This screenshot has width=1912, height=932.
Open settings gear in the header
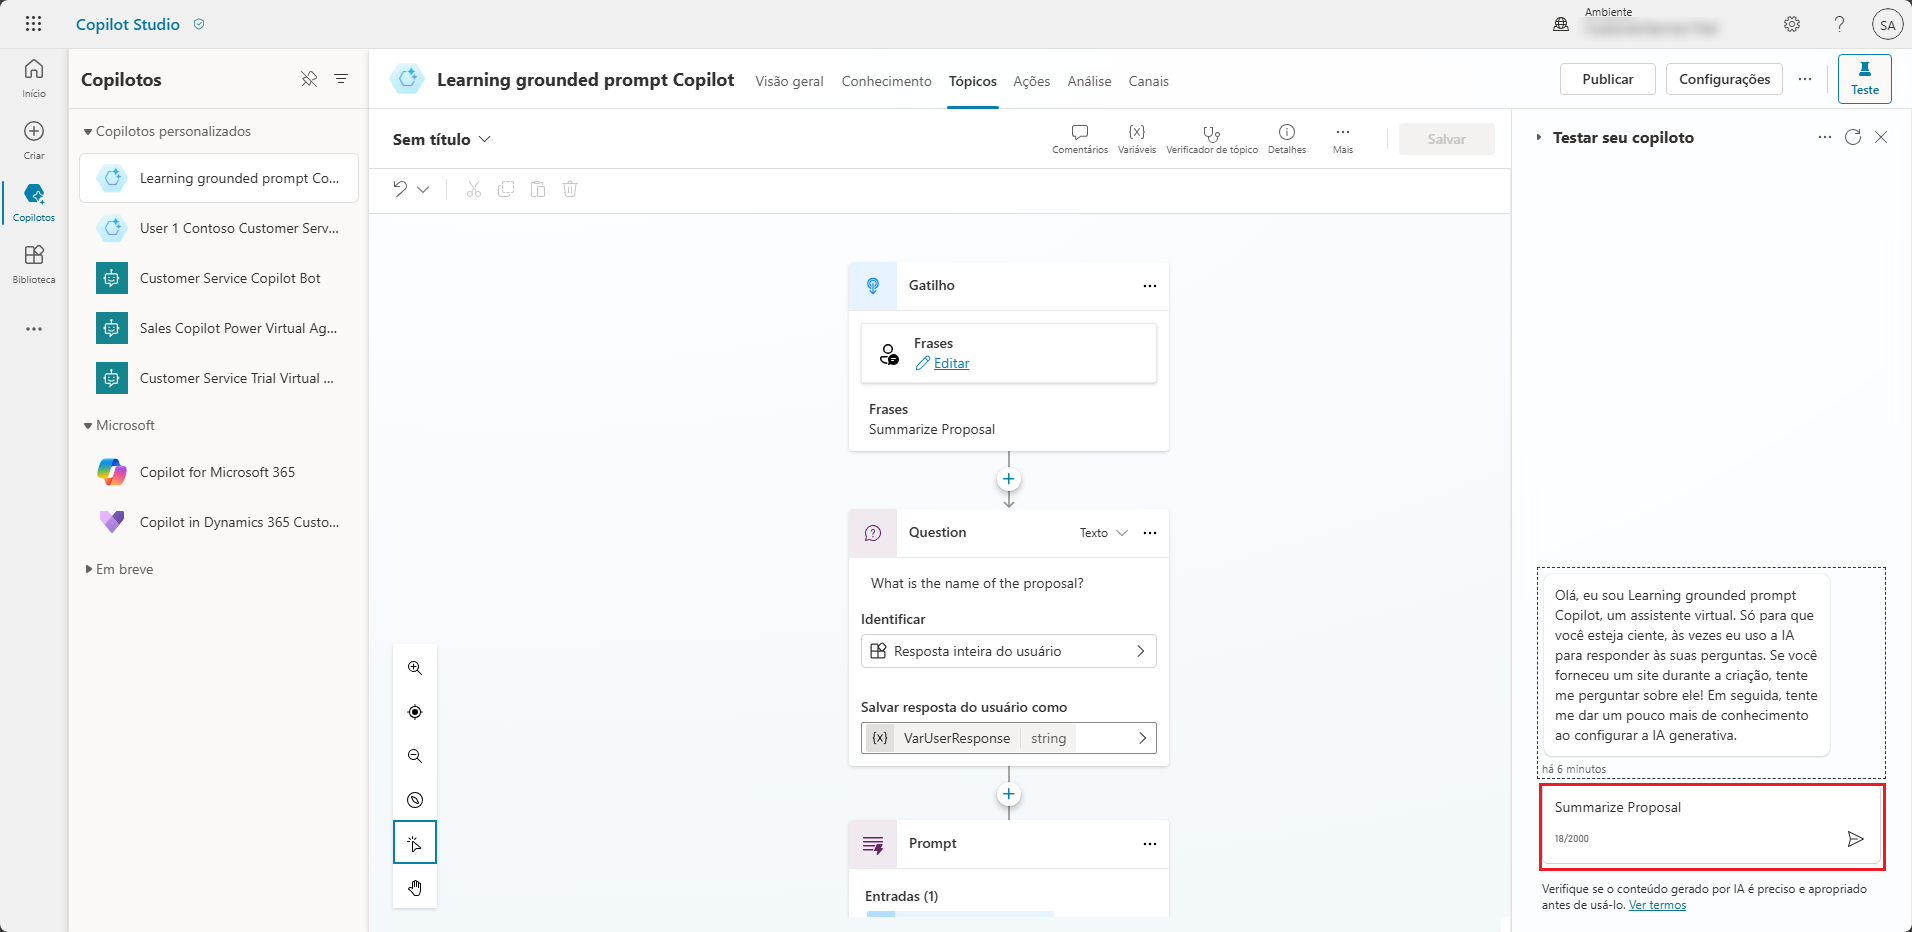click(1792, 24)
